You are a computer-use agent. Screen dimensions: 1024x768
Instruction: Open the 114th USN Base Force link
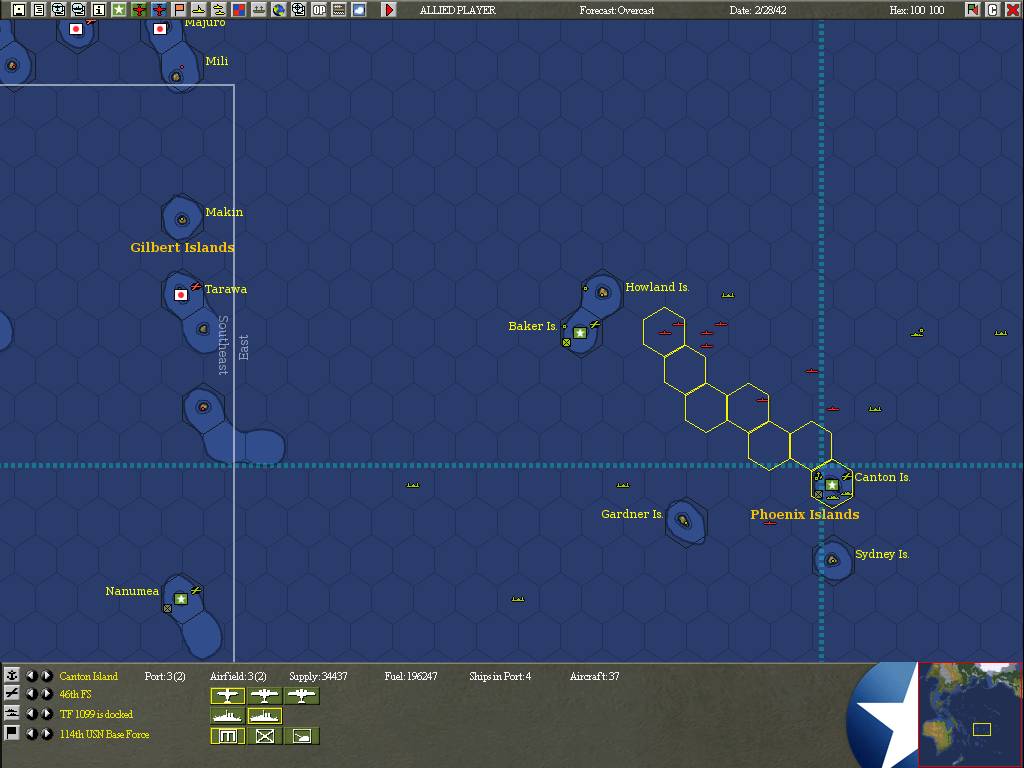(104, 734)
